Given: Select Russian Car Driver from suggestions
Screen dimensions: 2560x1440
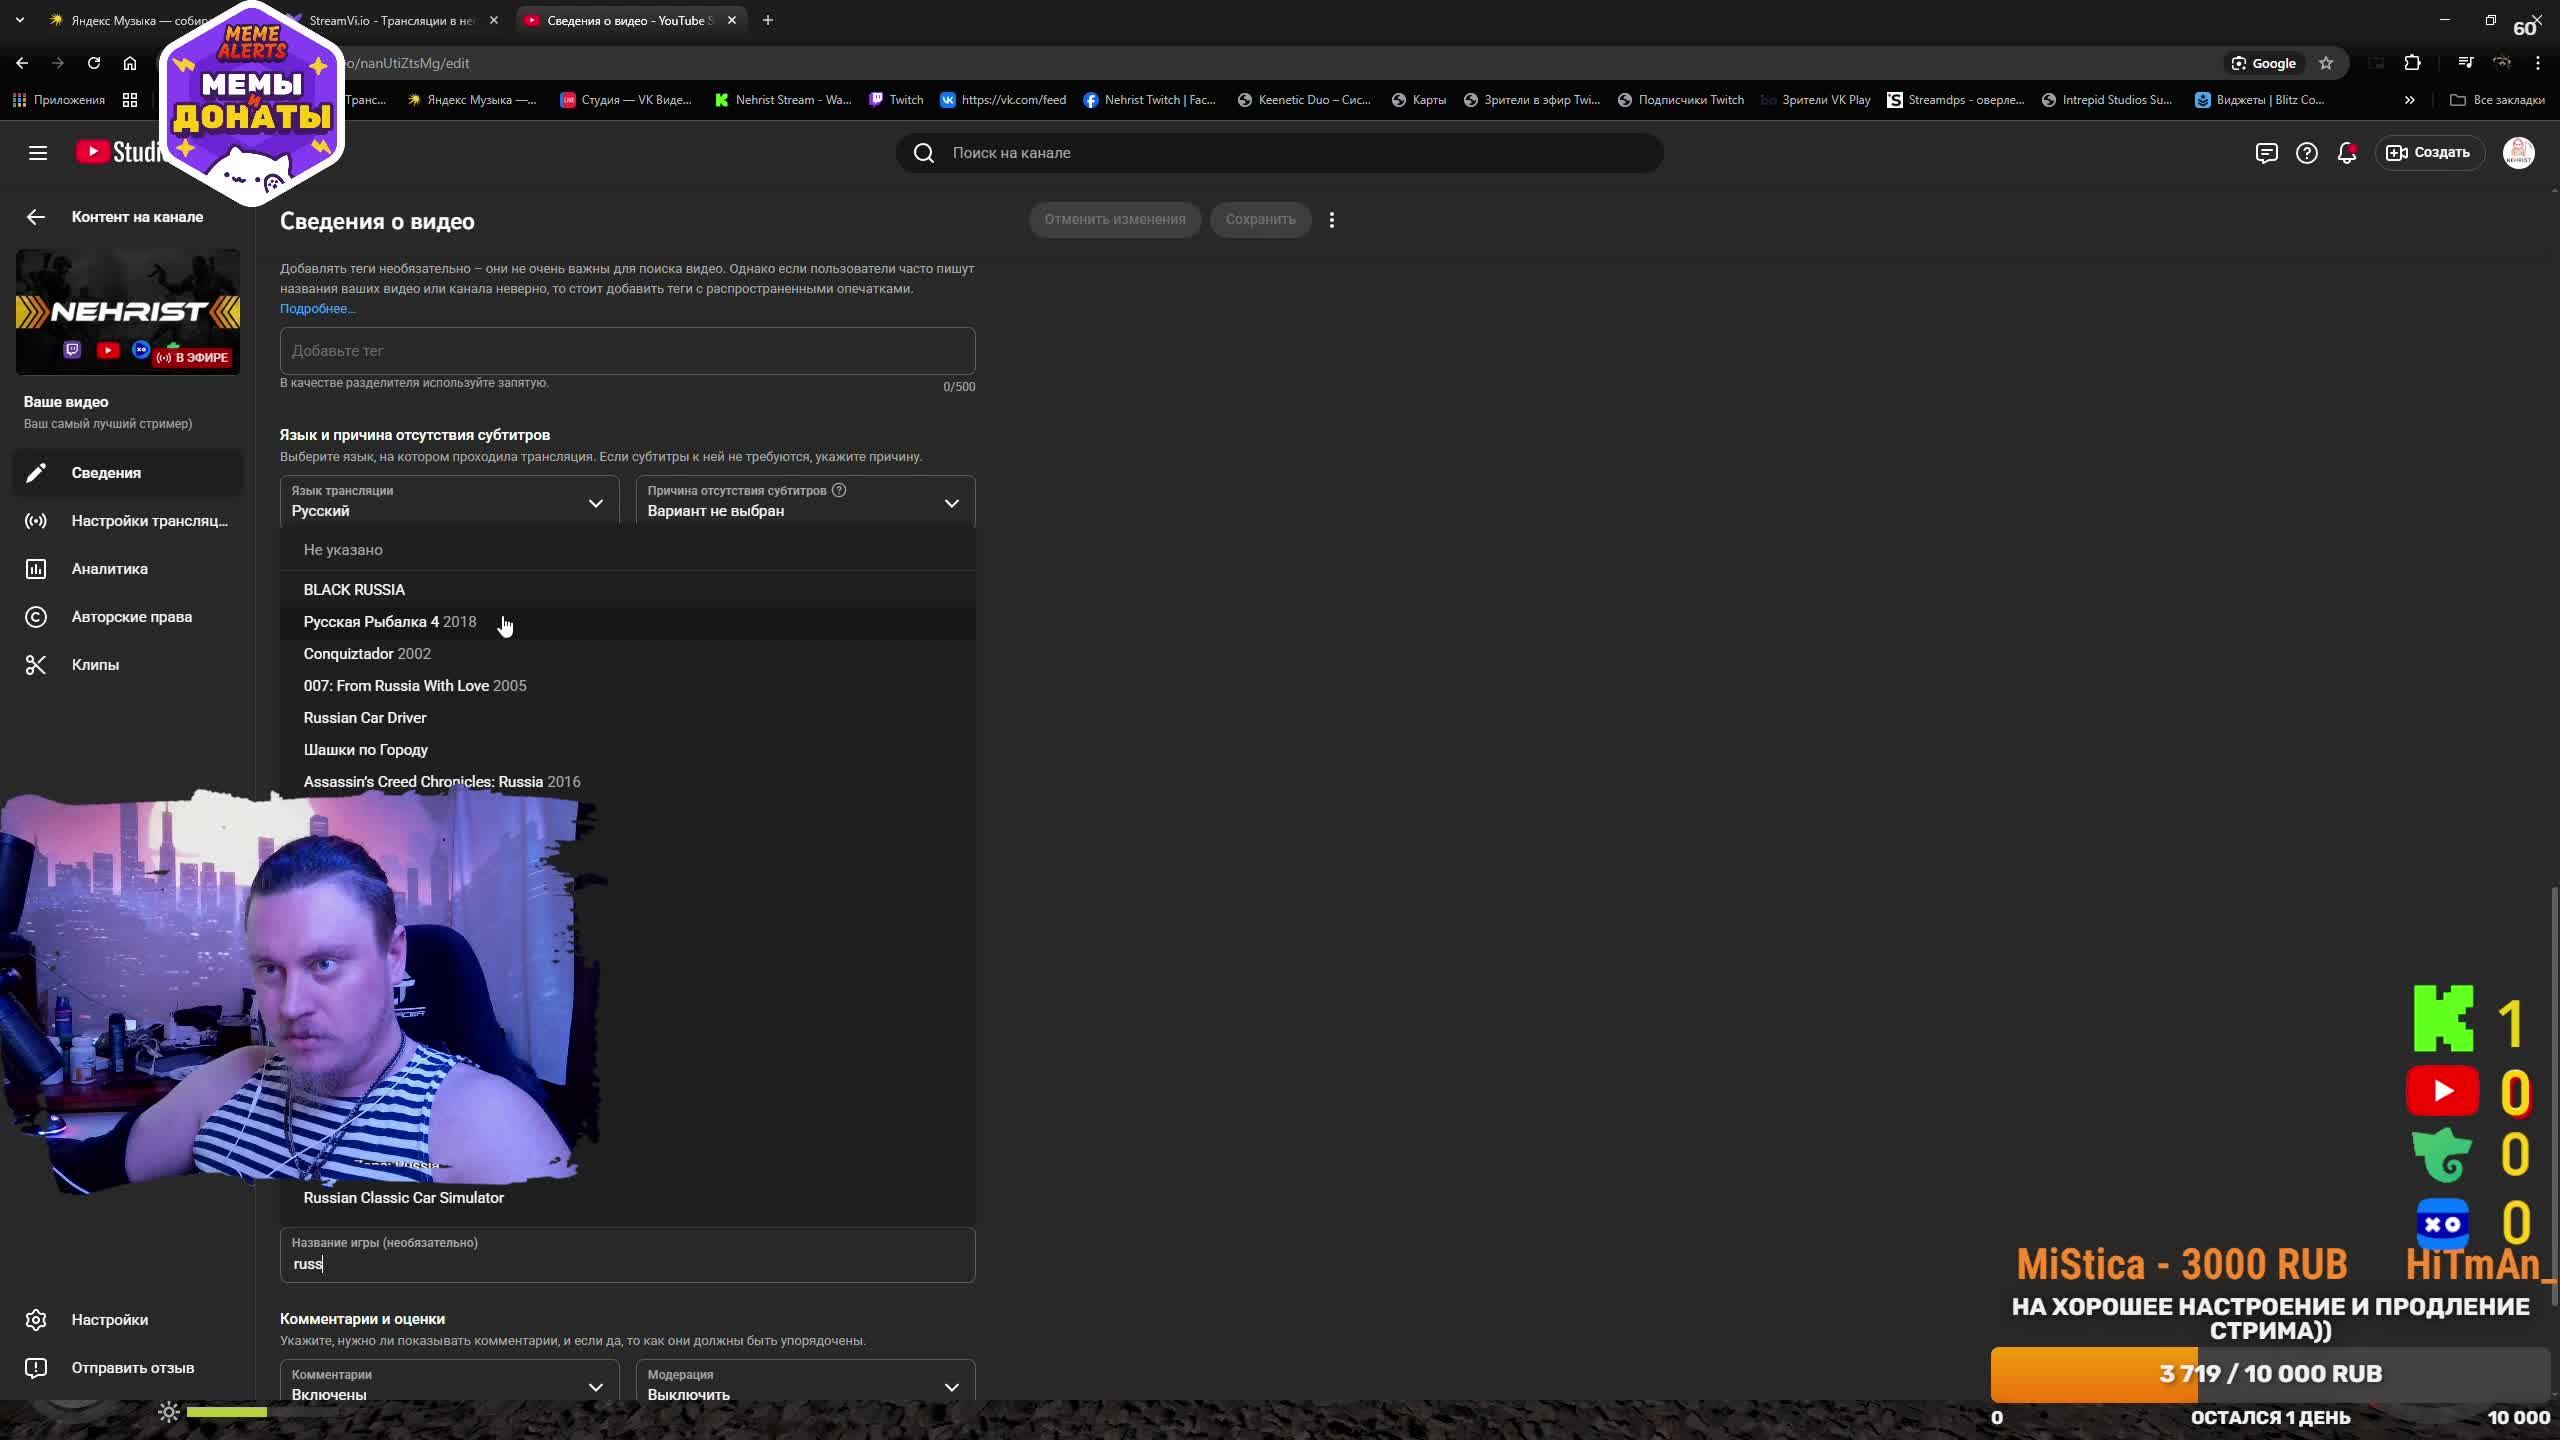Looking at the screenshot, I should pyautogui.click(x=365, y=718).
